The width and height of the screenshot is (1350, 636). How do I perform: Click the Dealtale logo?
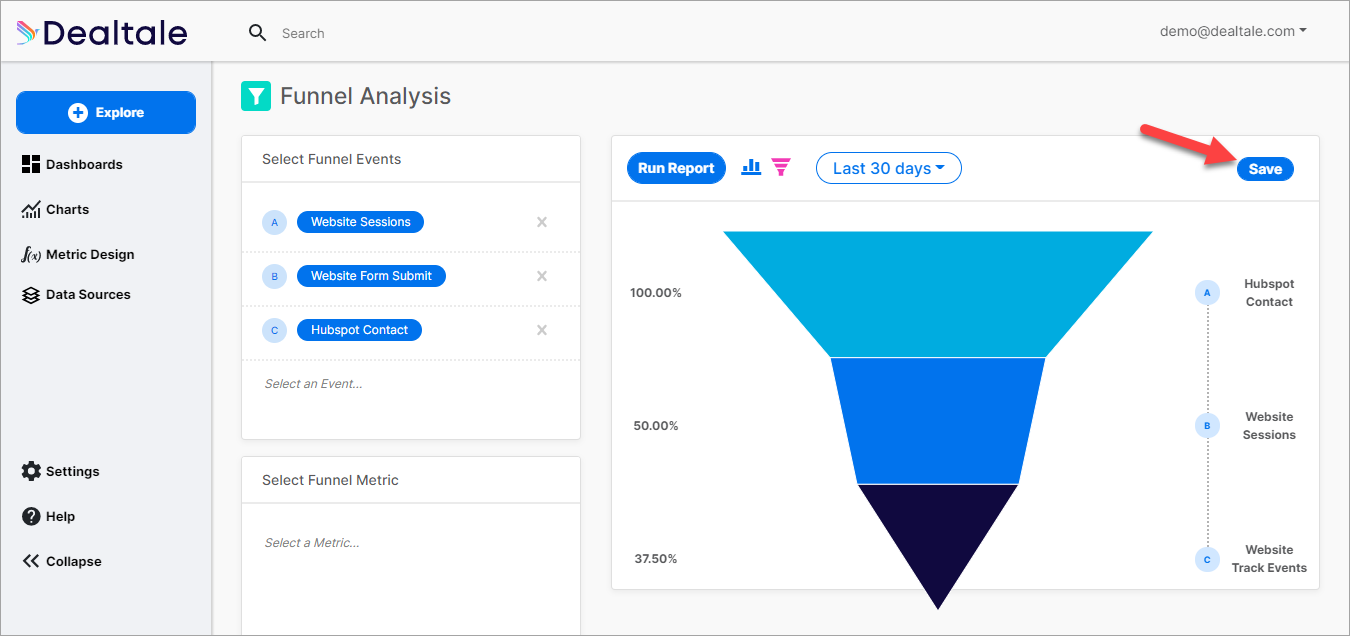pos(102,33)
